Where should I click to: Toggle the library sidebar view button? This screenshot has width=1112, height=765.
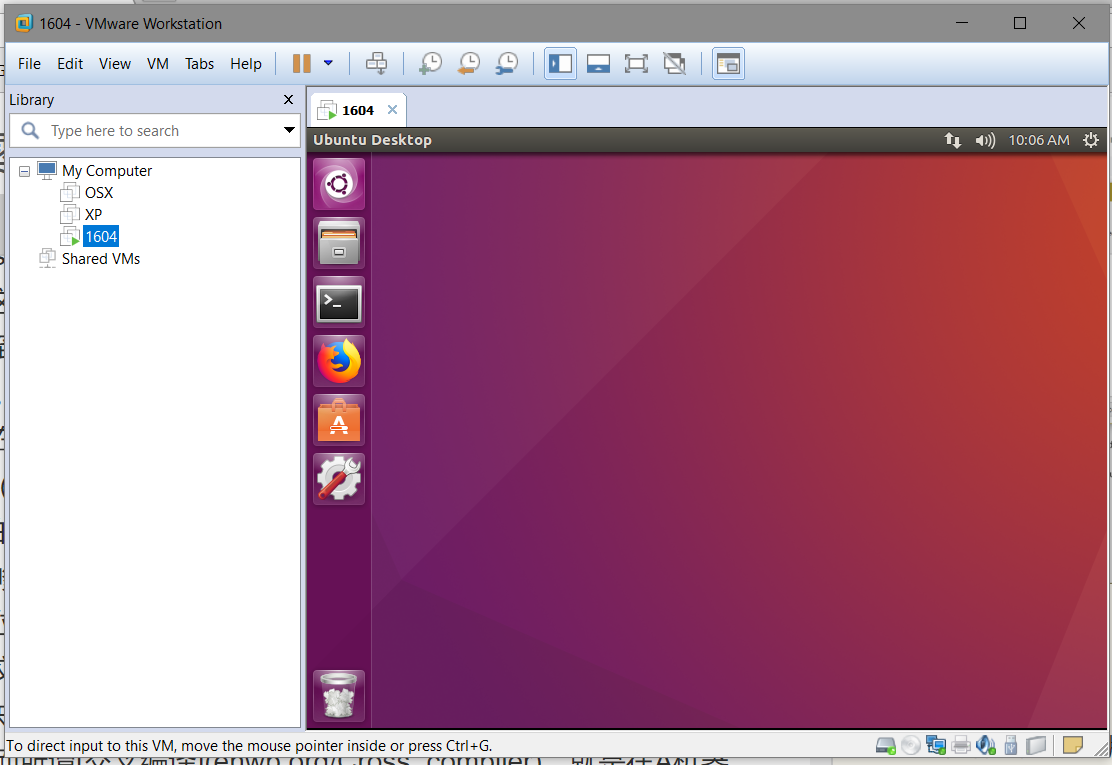click(560, 64)
